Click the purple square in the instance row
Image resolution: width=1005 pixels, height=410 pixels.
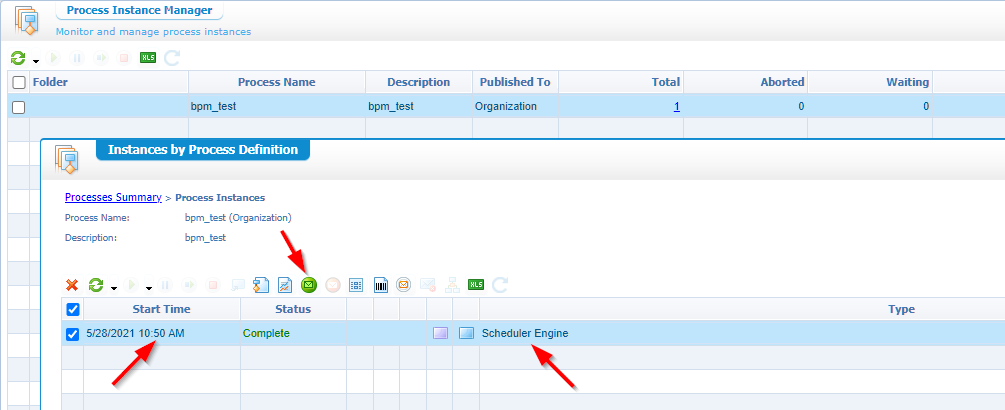tap(440, 333)
